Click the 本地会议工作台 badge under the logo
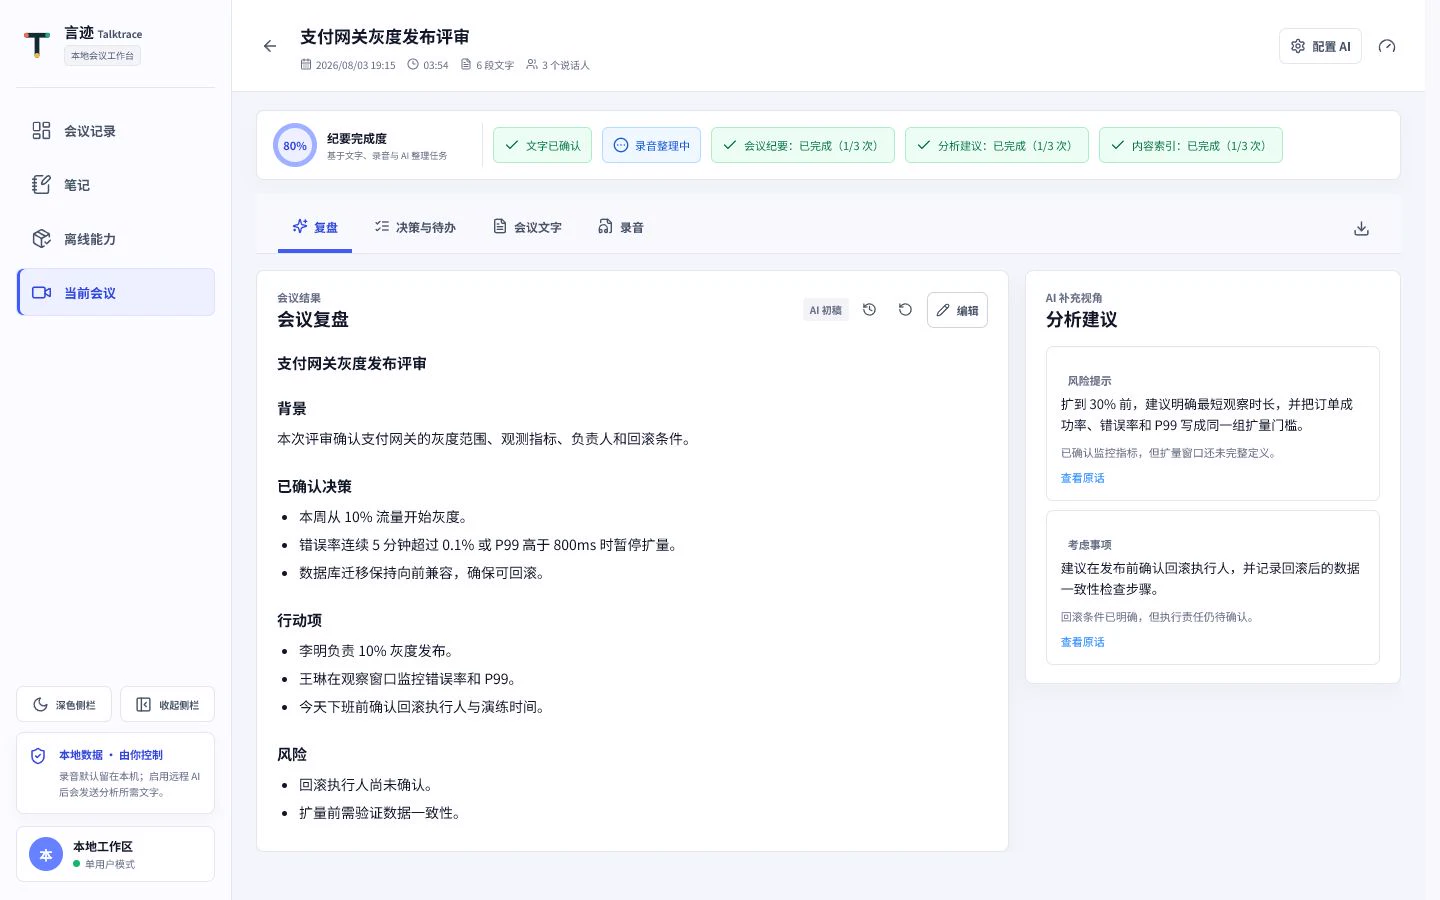 point(103,56)
